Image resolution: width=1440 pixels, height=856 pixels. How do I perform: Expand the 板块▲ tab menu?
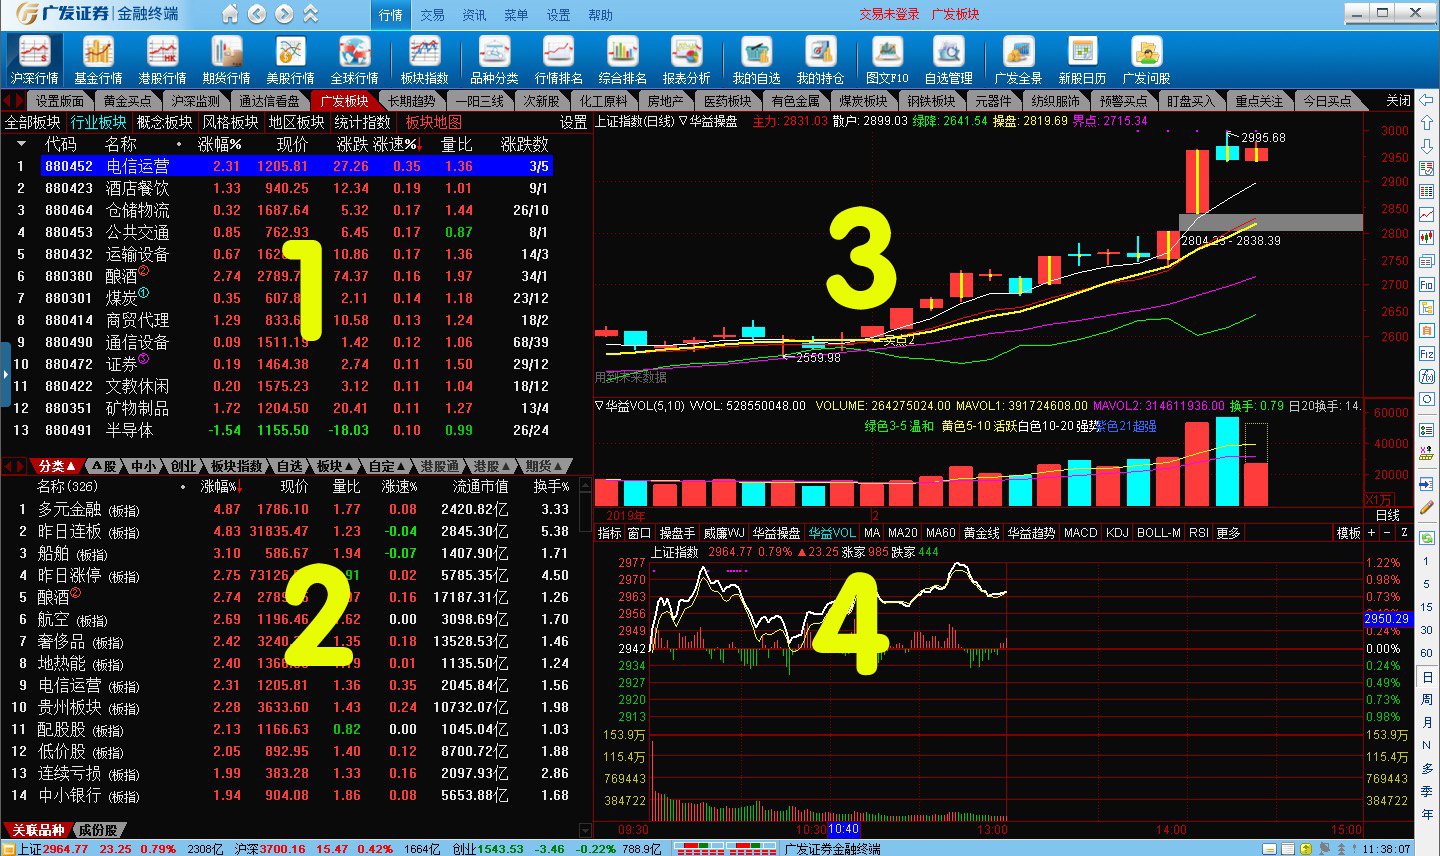pyautogui.click(x=334, y=466)
